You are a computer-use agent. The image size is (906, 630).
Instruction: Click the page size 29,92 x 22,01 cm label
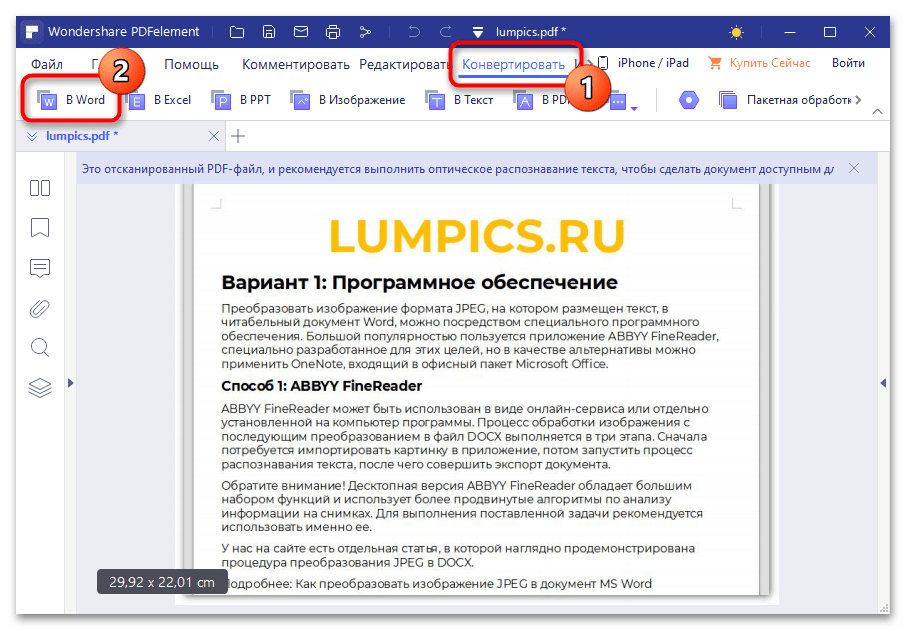point(162,582)
